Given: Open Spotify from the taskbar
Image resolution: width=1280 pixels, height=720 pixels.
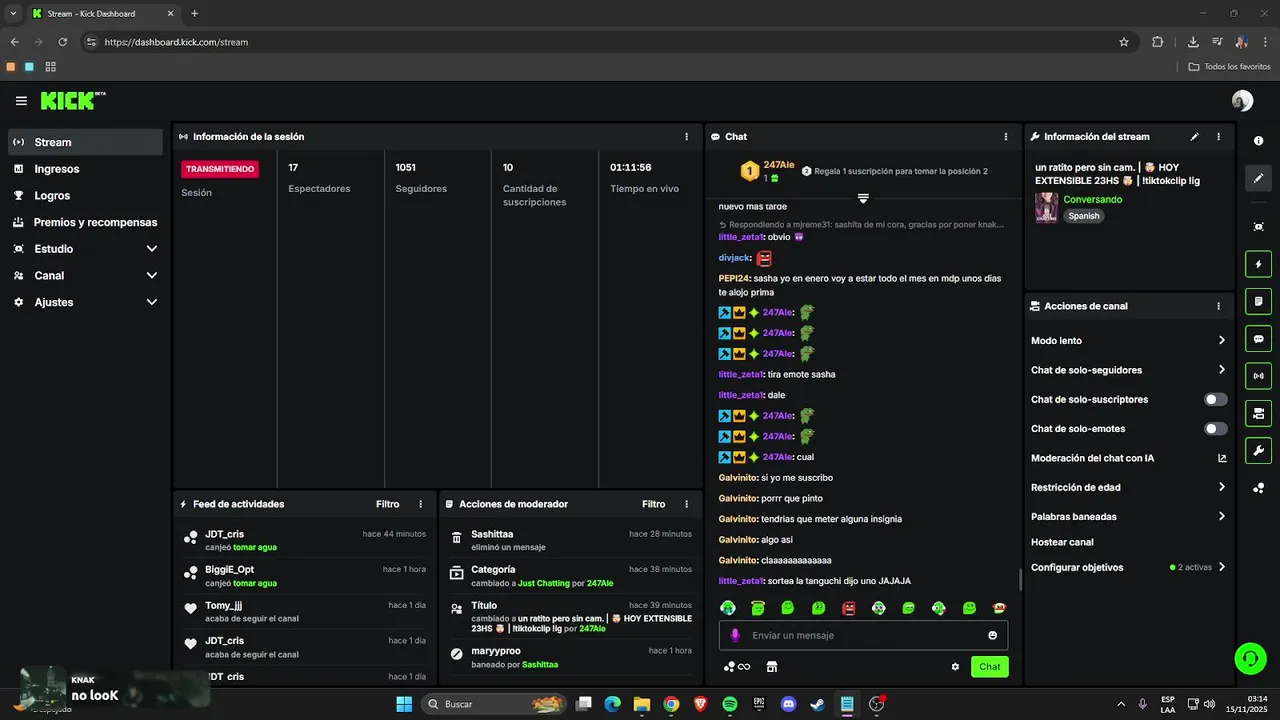Looking at the screenshot, I should (730, 704).
